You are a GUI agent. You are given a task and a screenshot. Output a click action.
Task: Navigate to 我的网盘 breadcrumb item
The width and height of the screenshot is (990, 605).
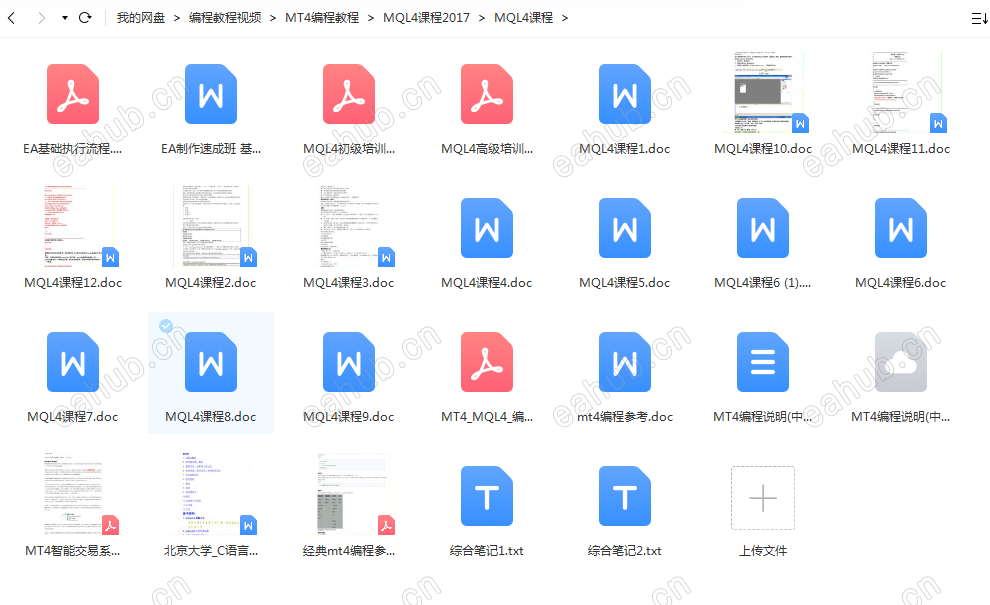pos(141,17)
